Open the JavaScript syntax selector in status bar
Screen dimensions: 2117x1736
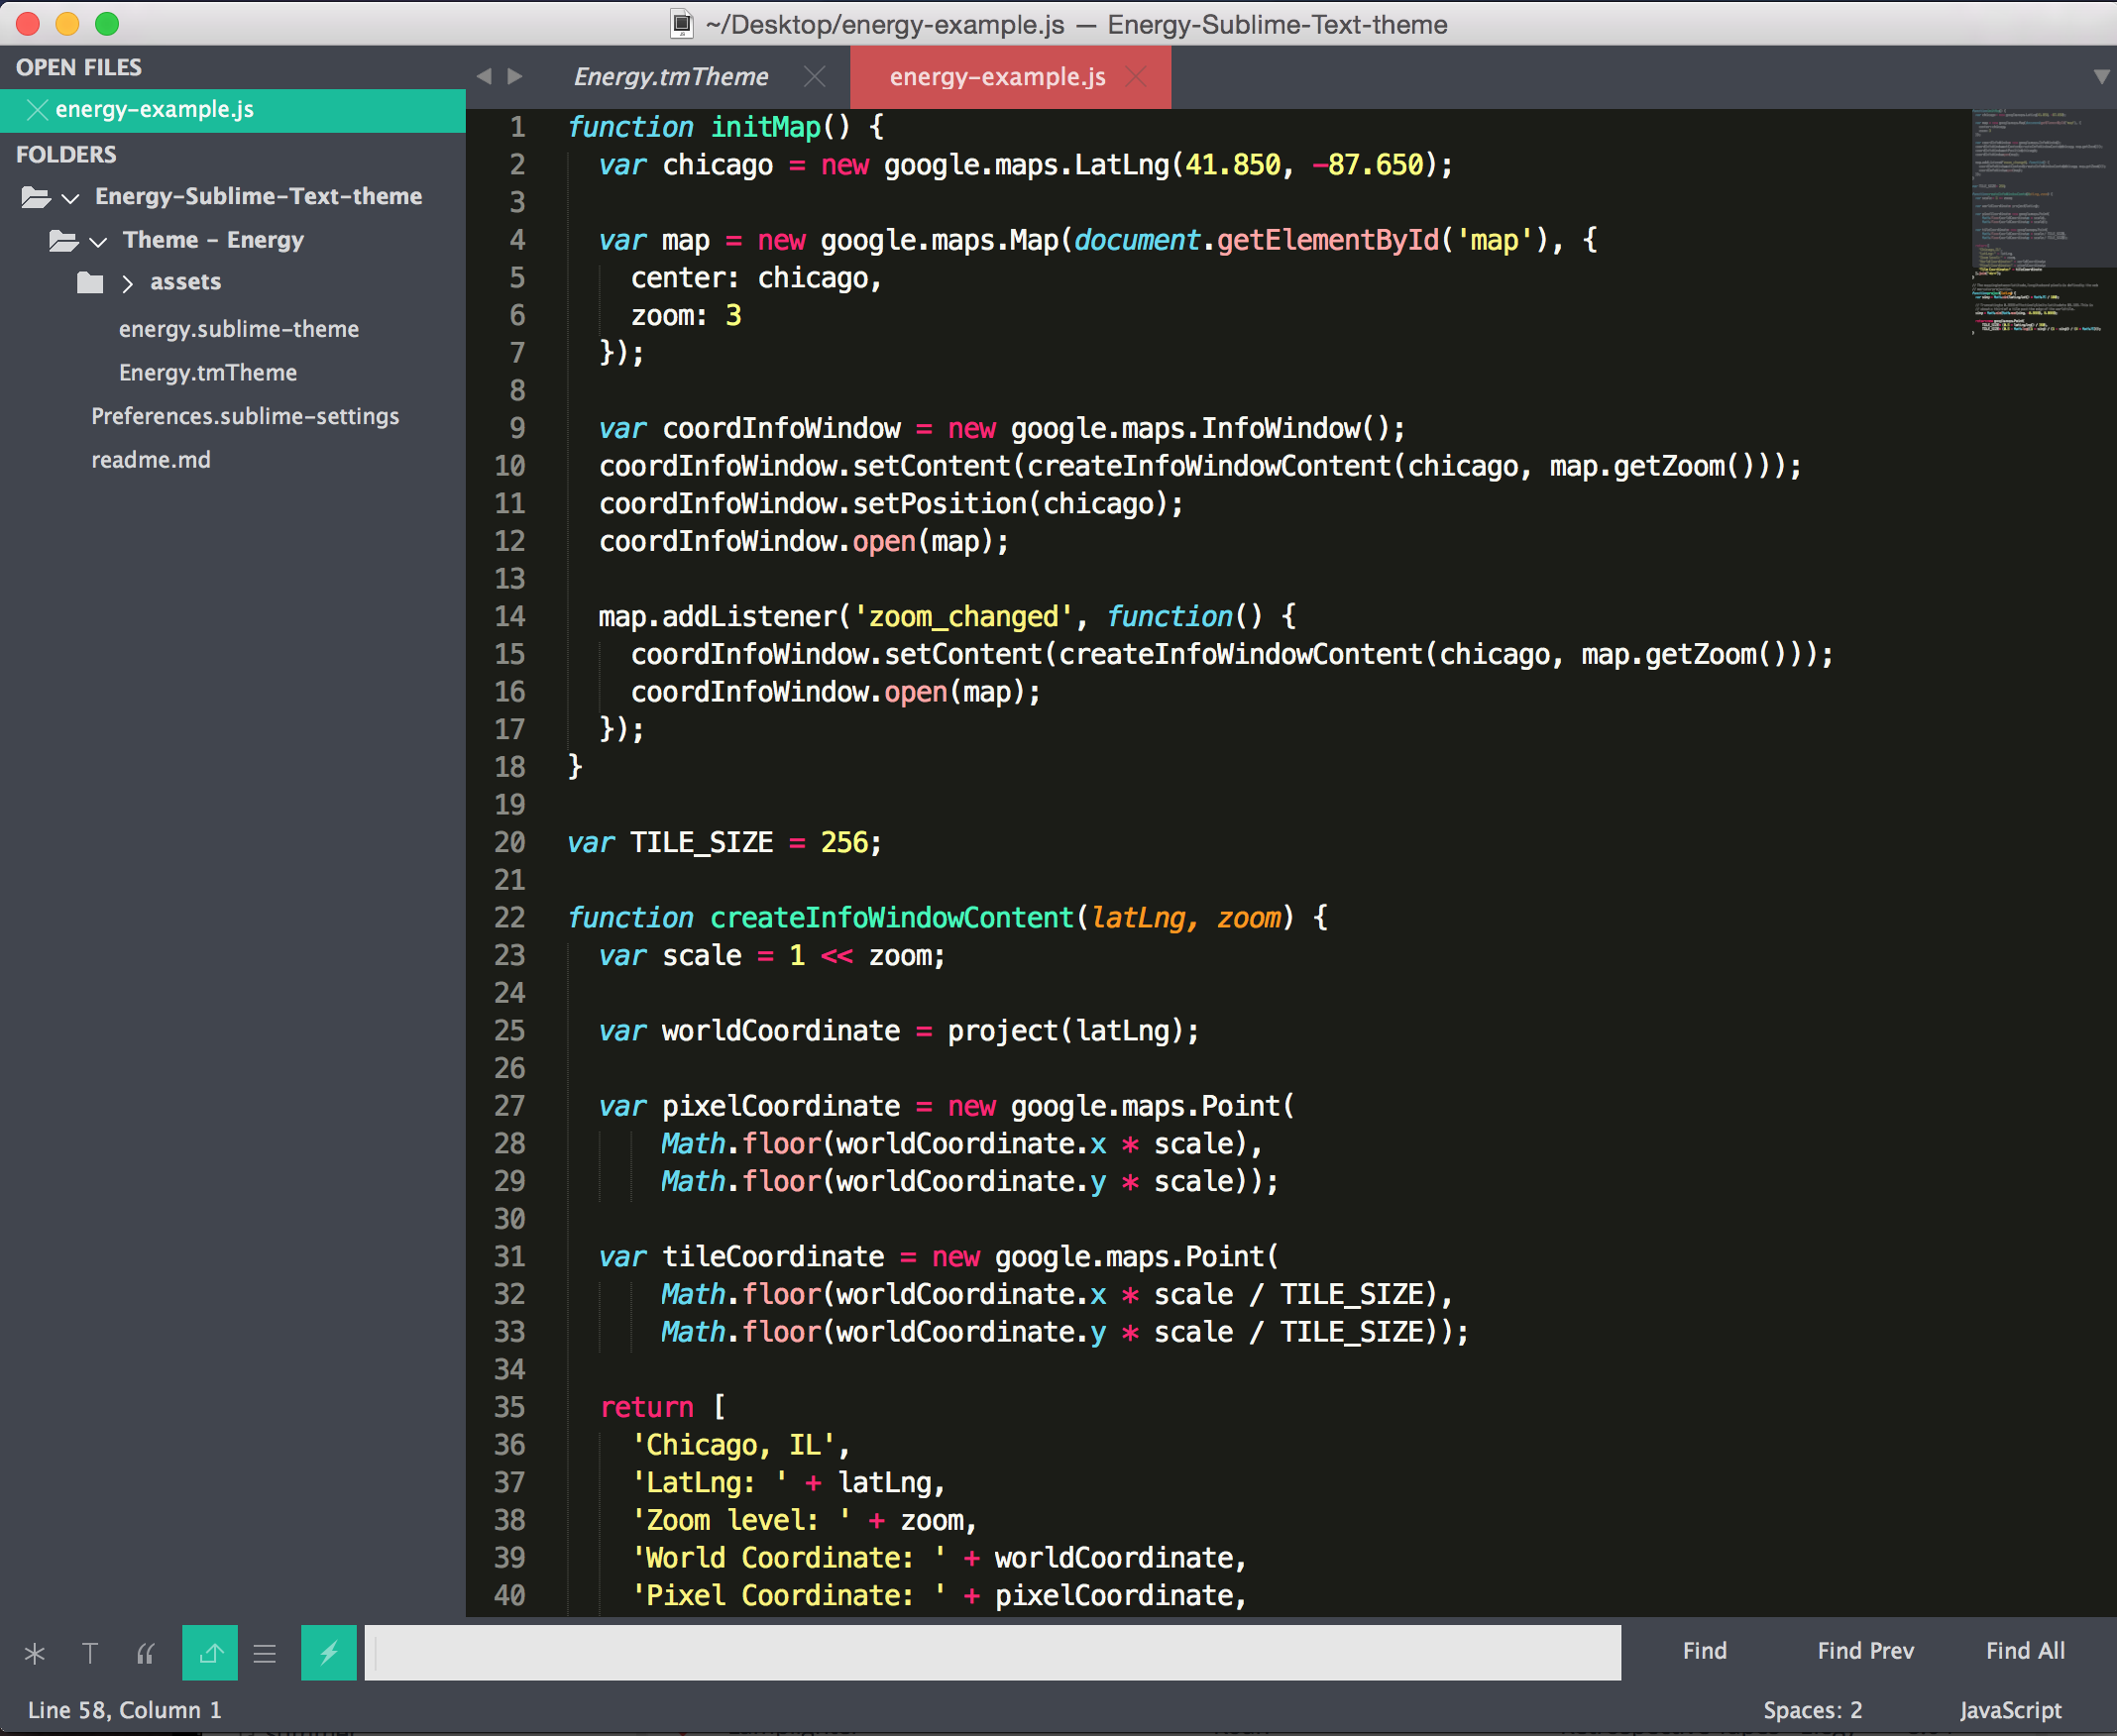tap(2010, 1710)
